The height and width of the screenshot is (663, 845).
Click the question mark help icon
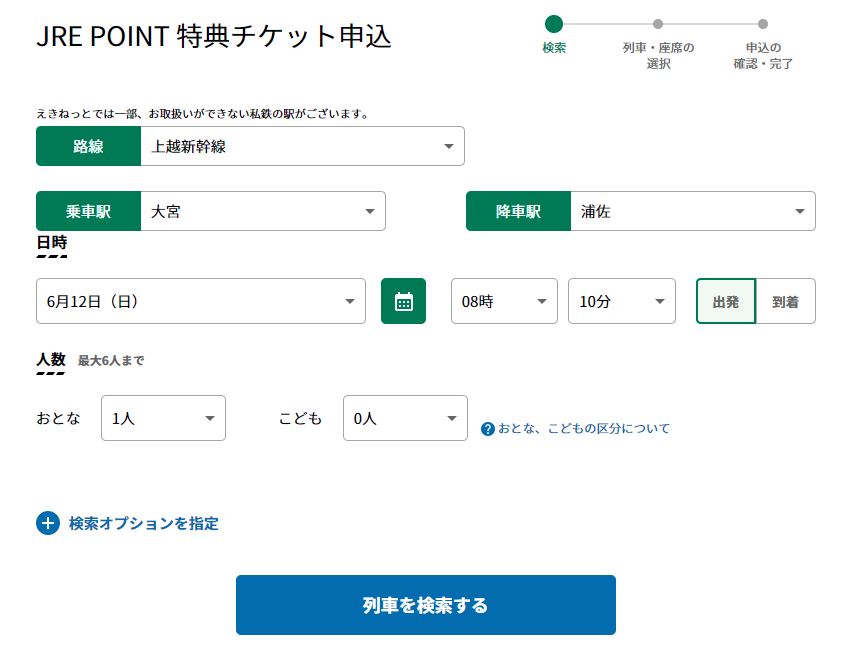488,429
